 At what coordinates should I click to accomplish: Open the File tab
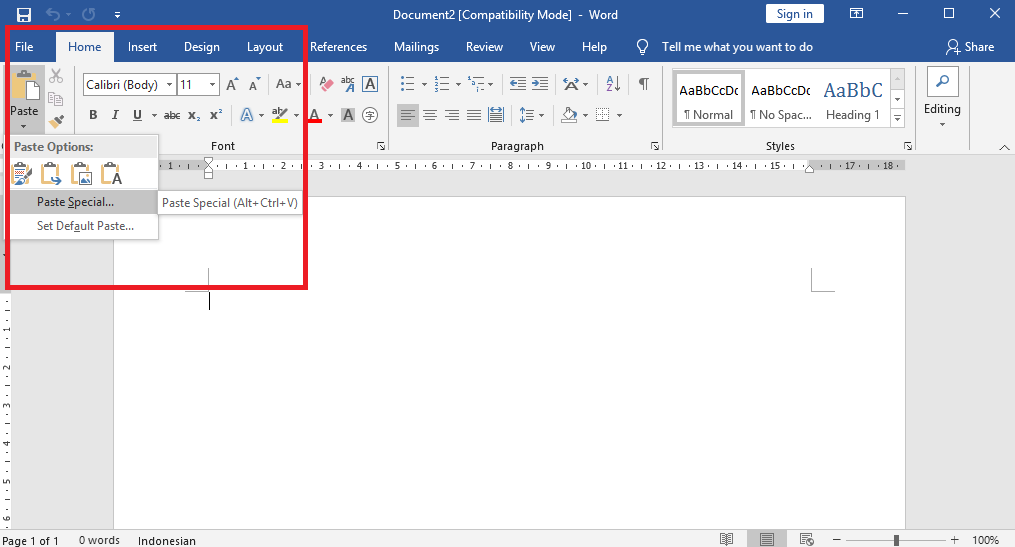click(24, 47)
